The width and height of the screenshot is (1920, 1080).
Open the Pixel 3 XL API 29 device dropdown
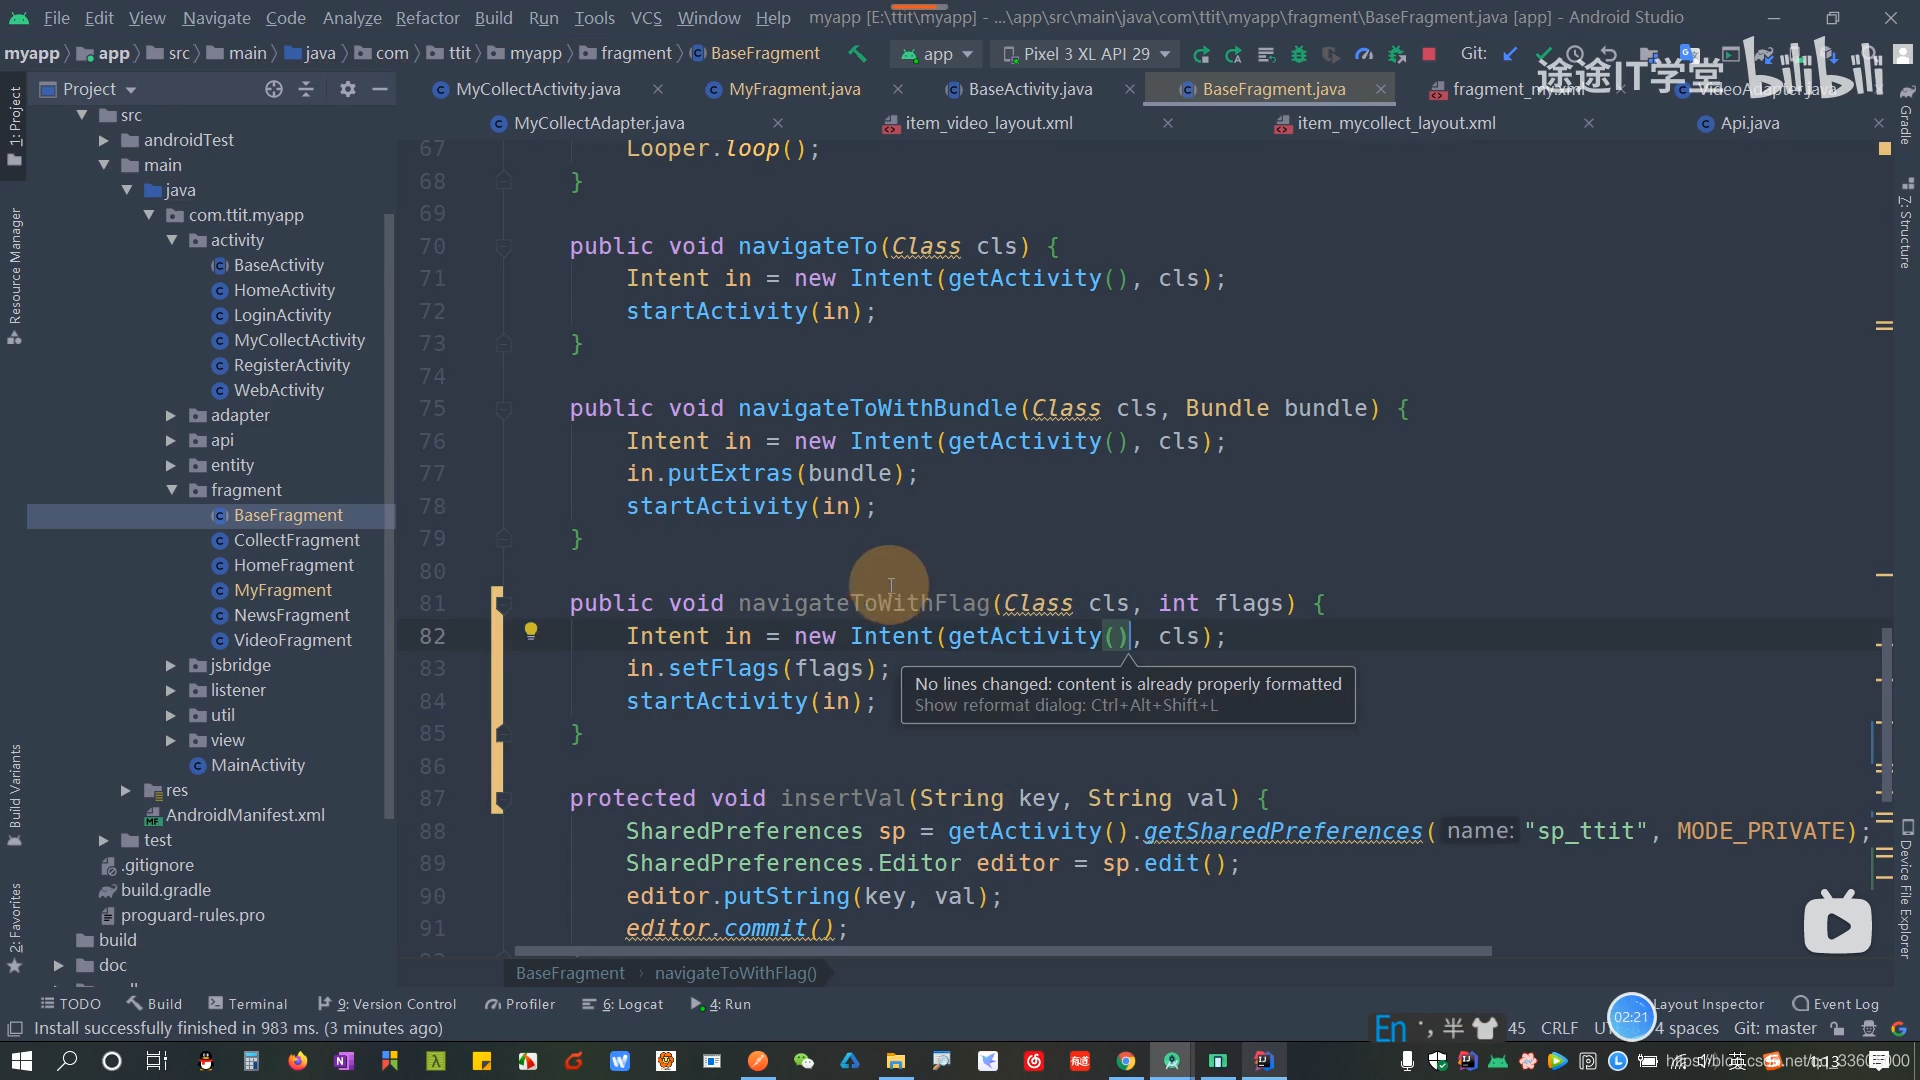[x=1086, y=54]
